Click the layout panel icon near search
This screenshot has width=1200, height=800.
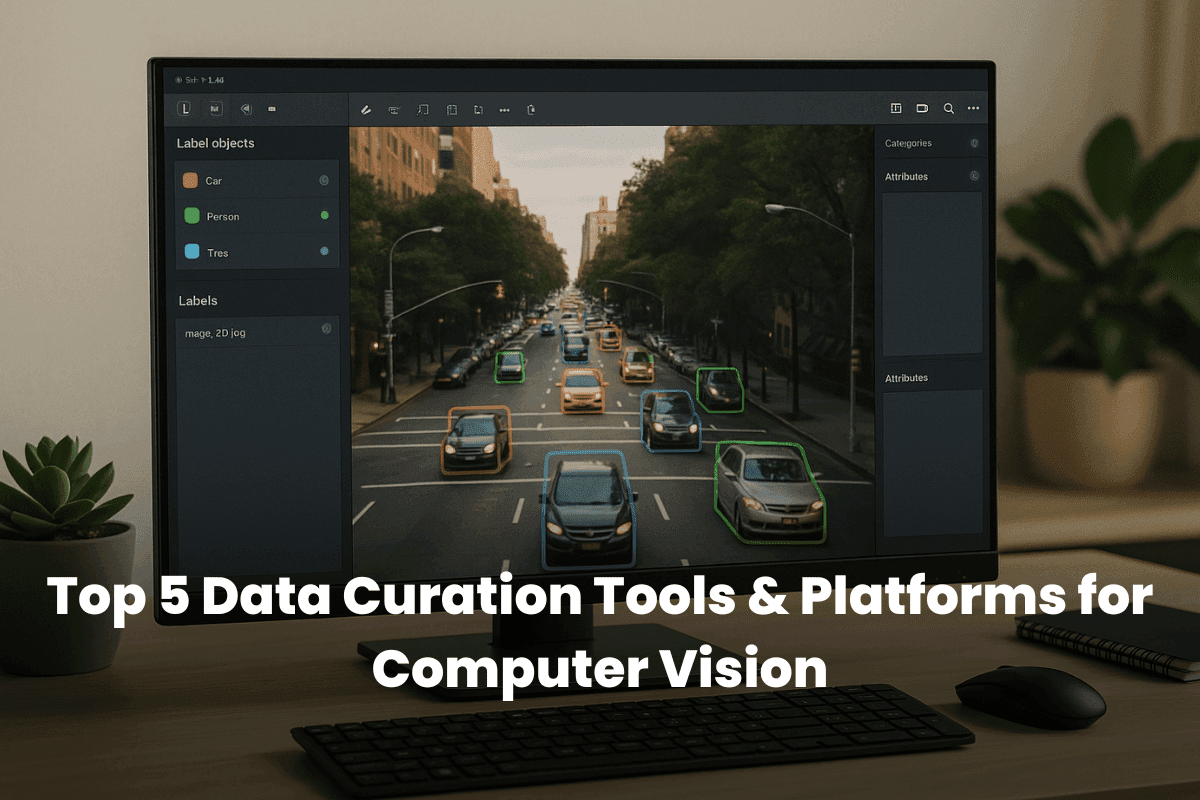tap(896, 108)
